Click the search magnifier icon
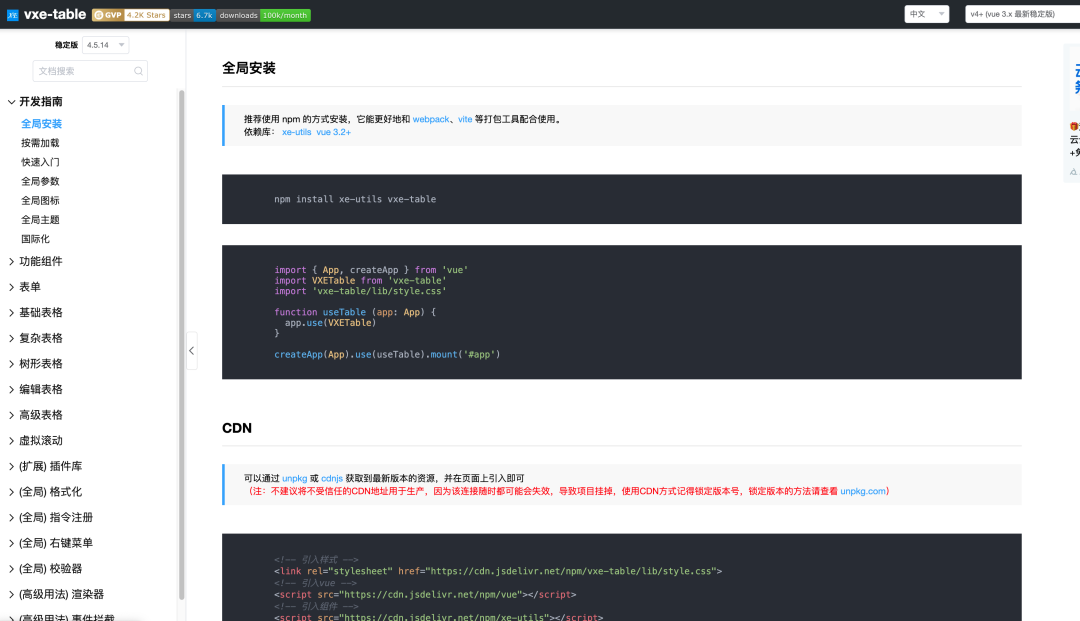The image size is (1080, 621). pyautogui.click(x=138, y=71)
